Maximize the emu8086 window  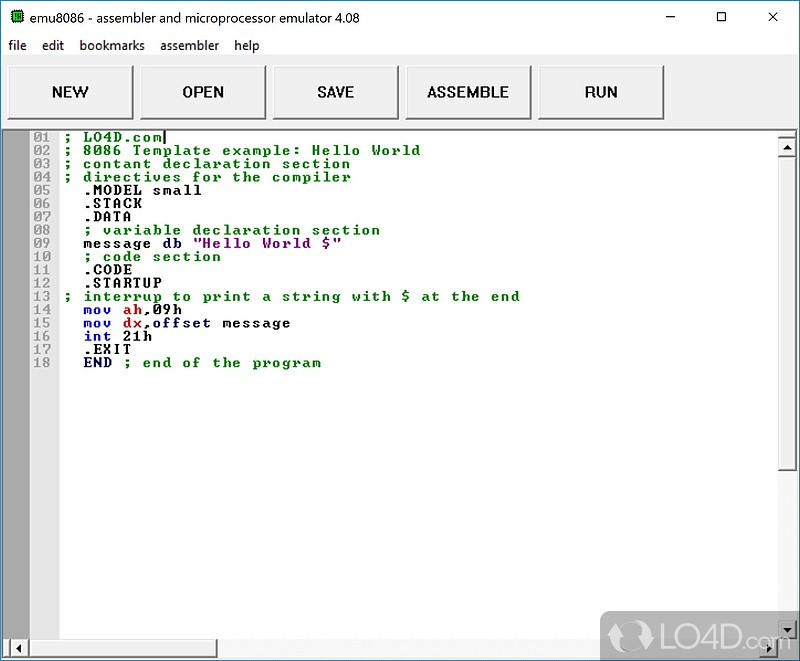(721, 17)
